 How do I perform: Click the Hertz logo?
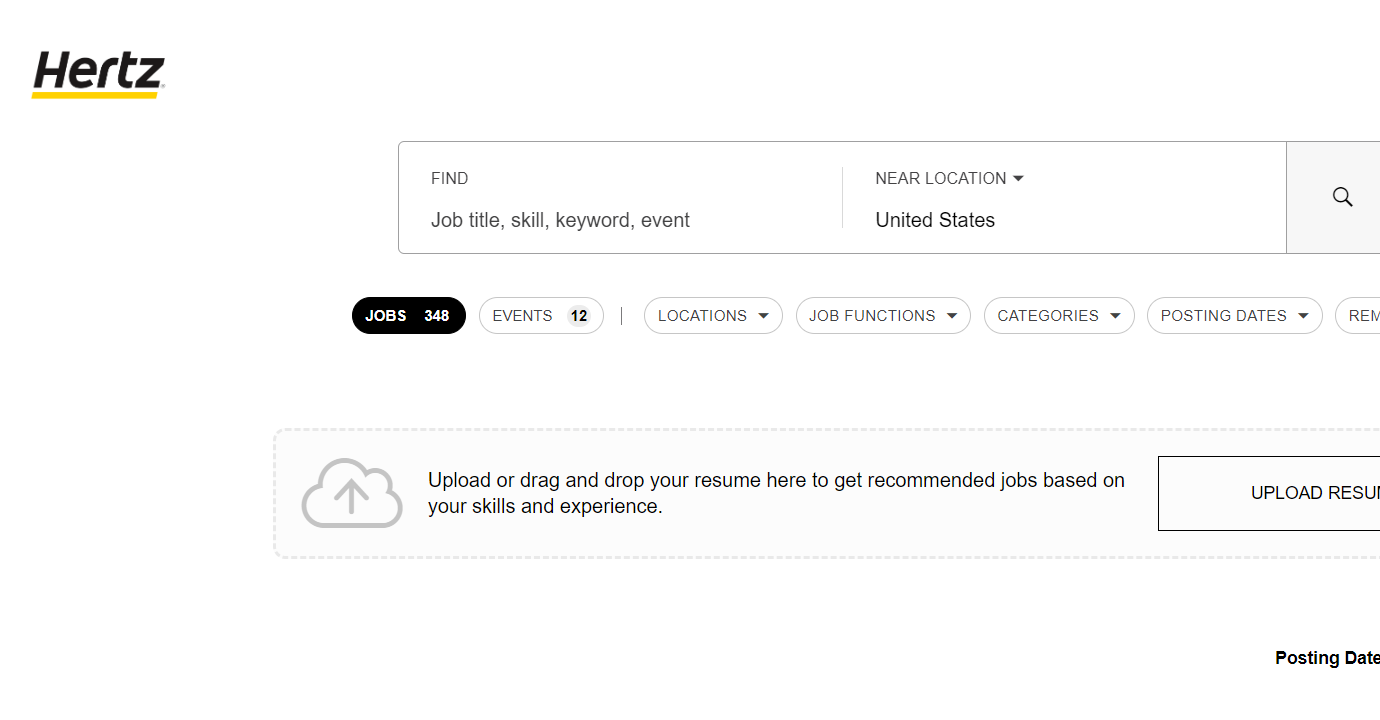click(98, 75)
